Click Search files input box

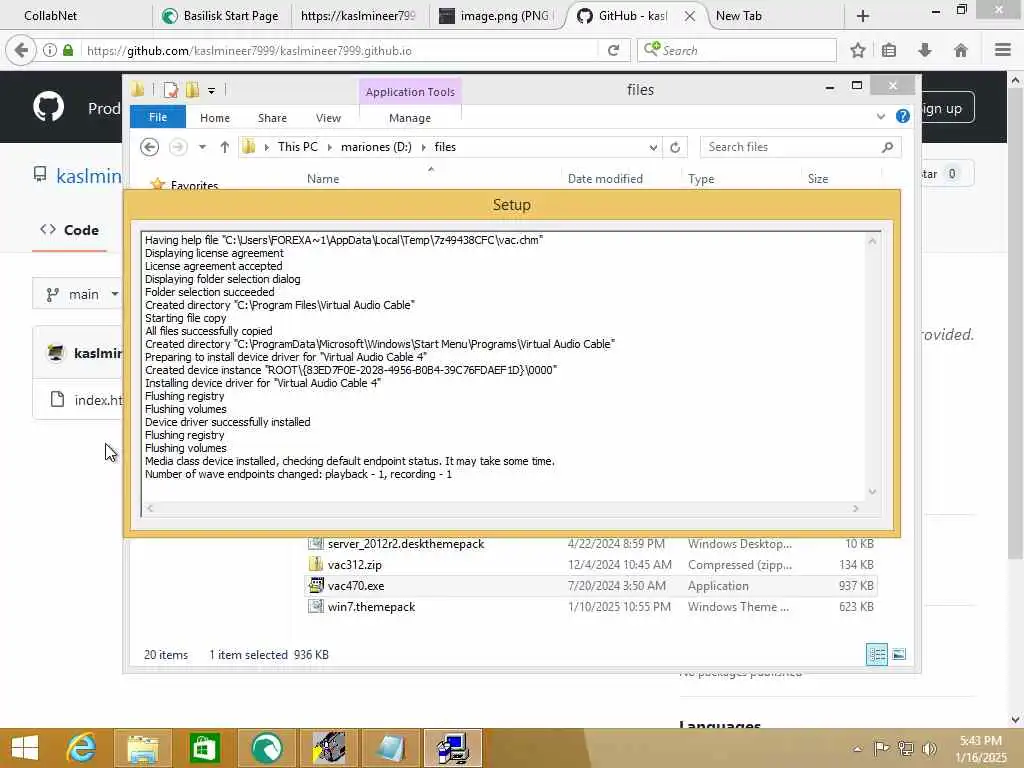(792, 147)
